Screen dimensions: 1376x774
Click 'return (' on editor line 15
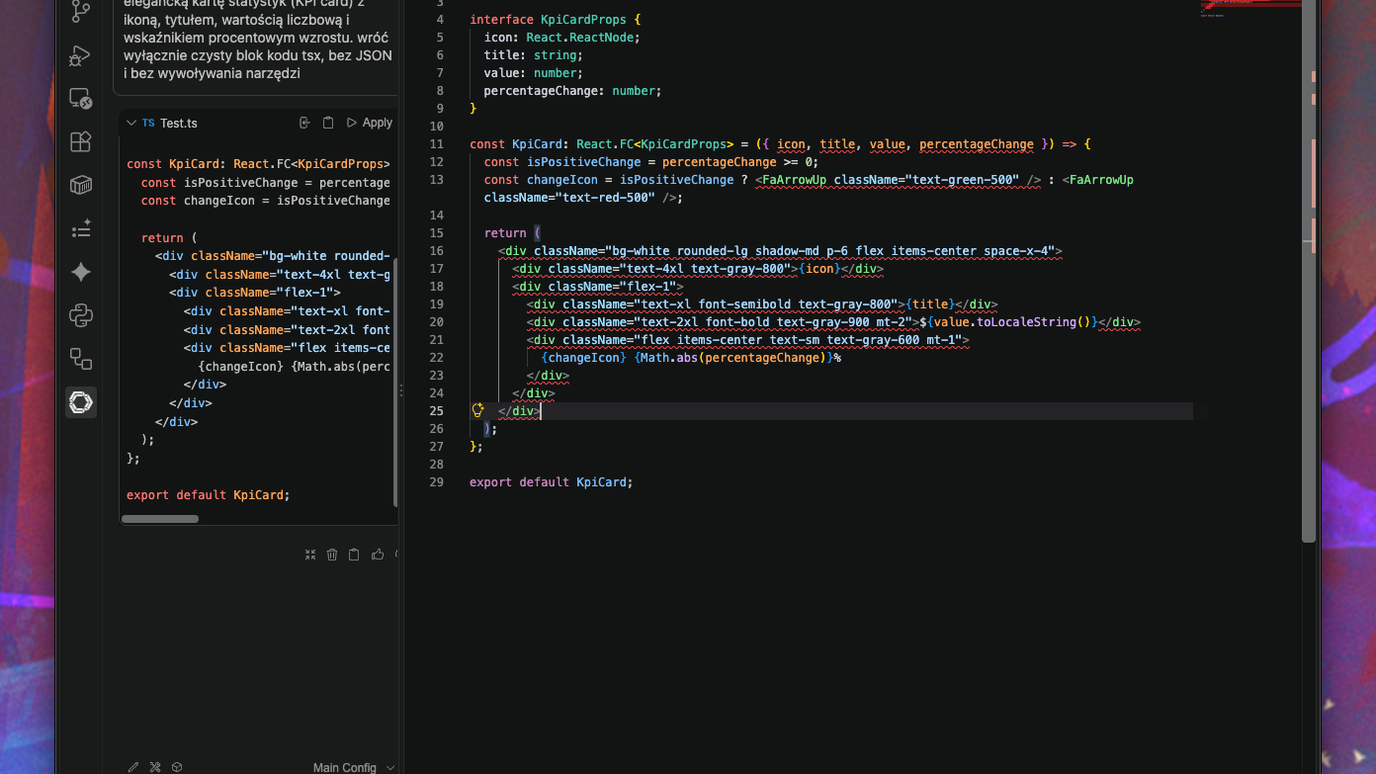[512, 233]
